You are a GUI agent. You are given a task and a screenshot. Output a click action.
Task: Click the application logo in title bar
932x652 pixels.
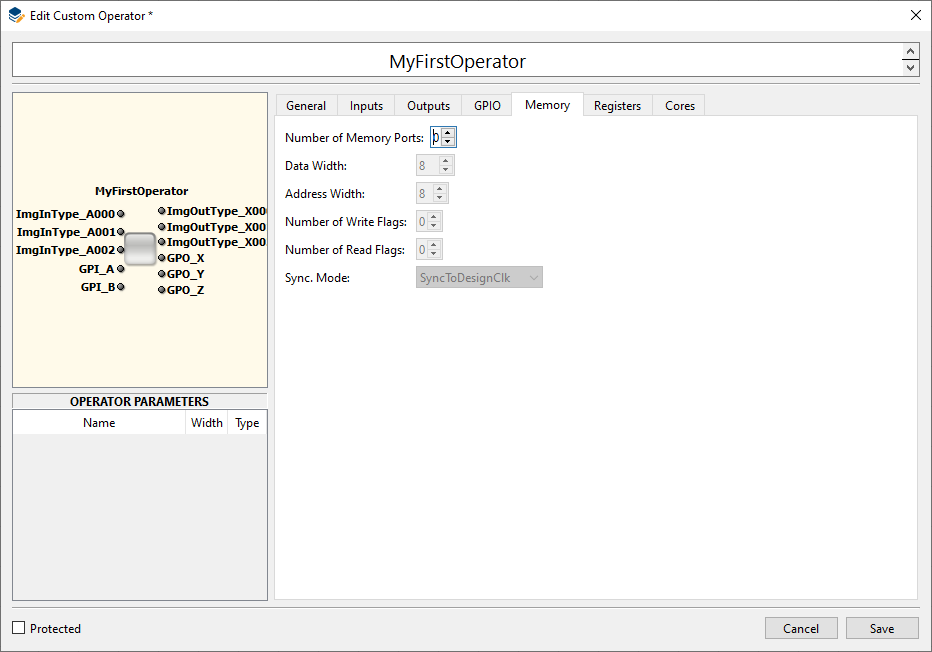(x=16, y=15)
